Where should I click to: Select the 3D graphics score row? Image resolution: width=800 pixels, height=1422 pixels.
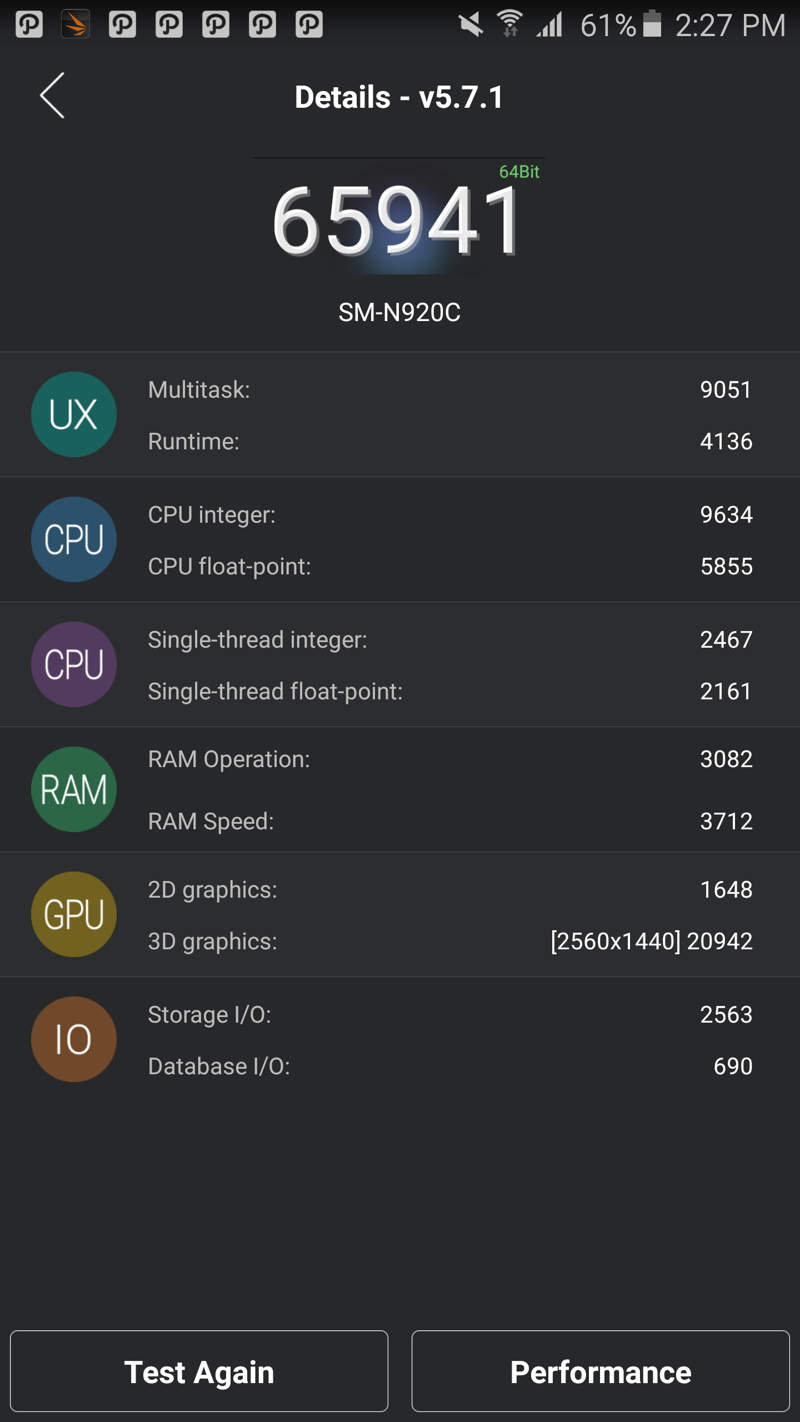tap(450, 941)
